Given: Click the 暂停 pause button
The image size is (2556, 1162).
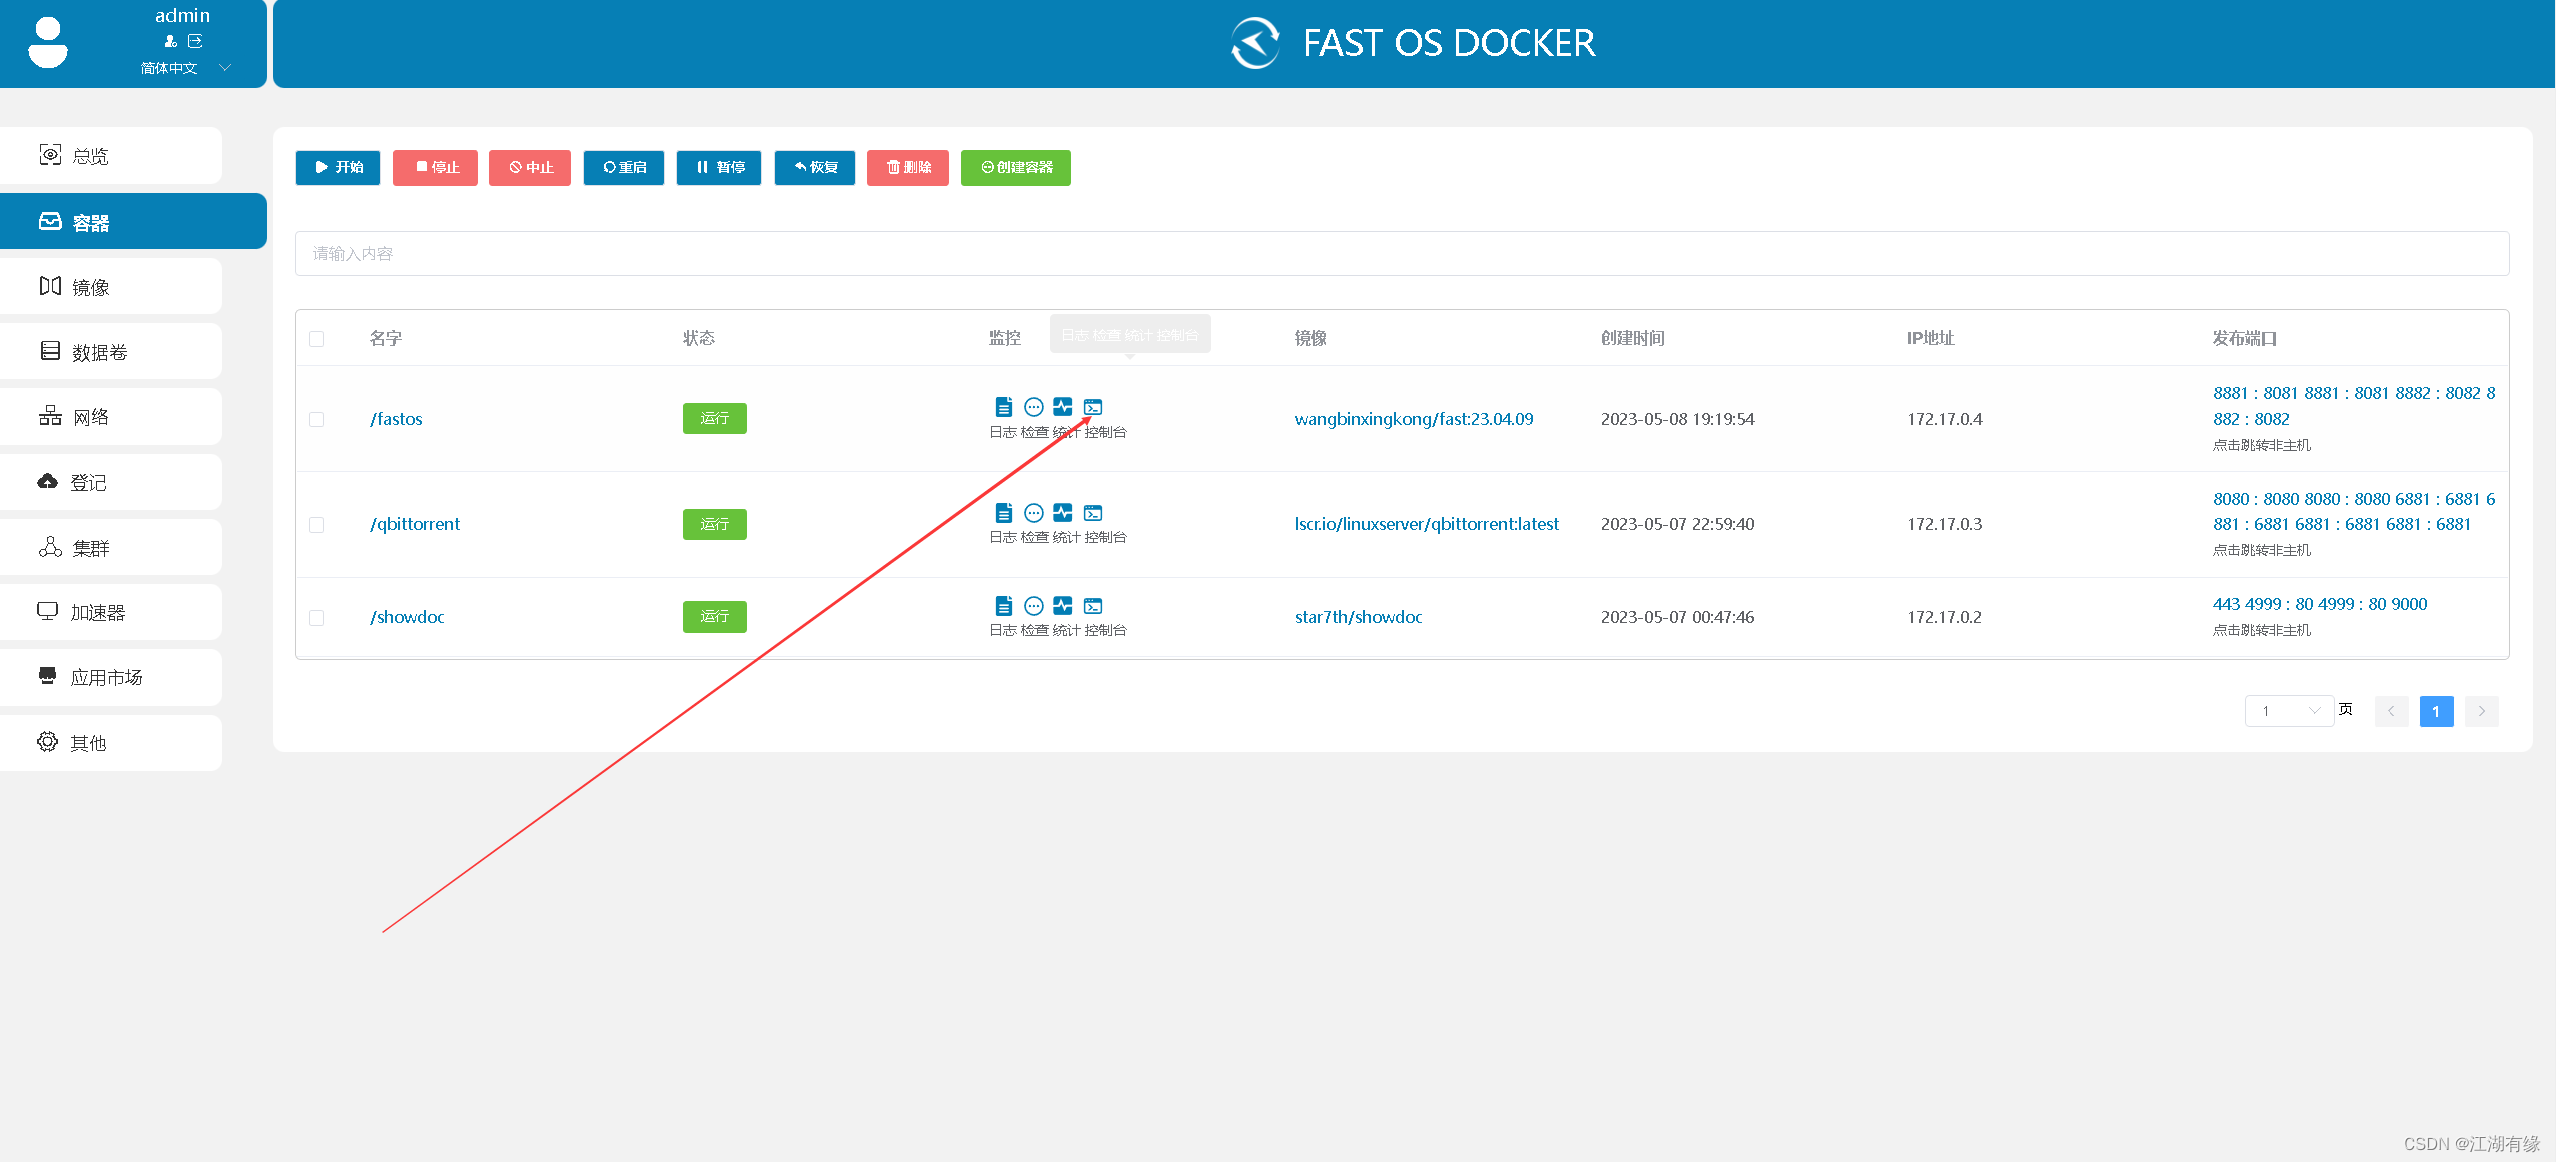Looking at the screenshot, I should tap(719, 168).
